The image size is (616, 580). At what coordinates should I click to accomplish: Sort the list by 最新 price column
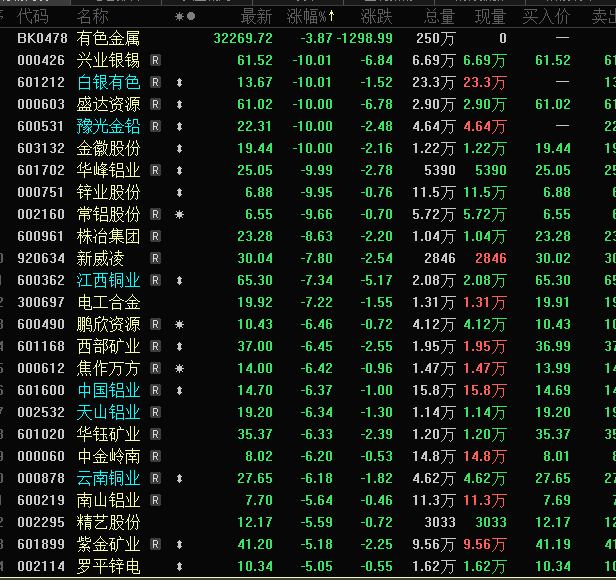[x=256, y=16]
